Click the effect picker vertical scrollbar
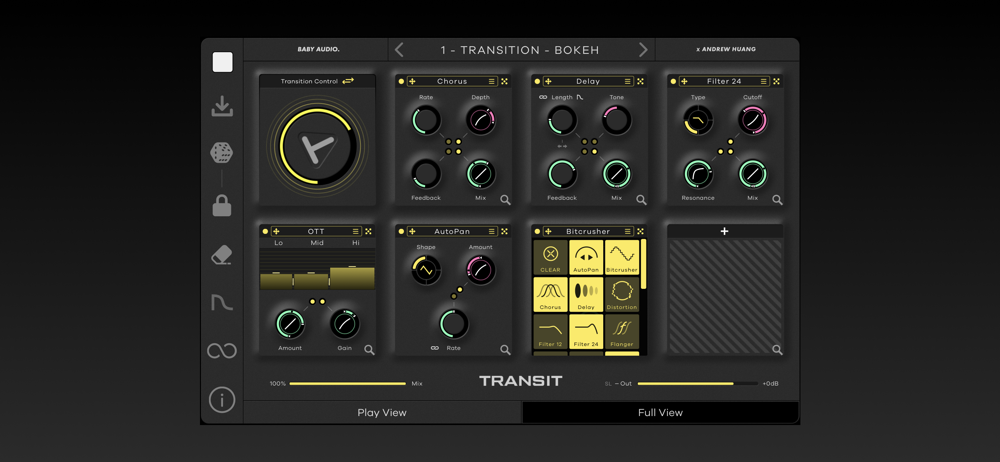 pyautogui.click(x=643, y=264)
